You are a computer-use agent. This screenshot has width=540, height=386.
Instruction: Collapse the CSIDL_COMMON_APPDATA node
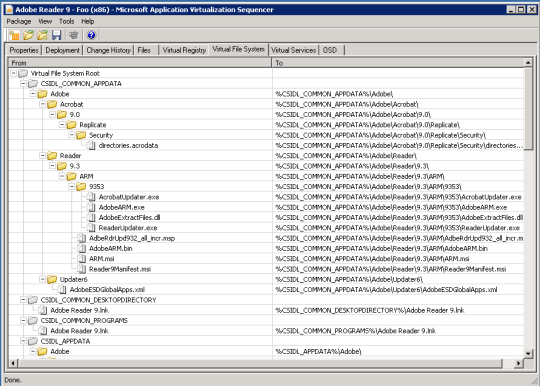[x=23, y=84]
